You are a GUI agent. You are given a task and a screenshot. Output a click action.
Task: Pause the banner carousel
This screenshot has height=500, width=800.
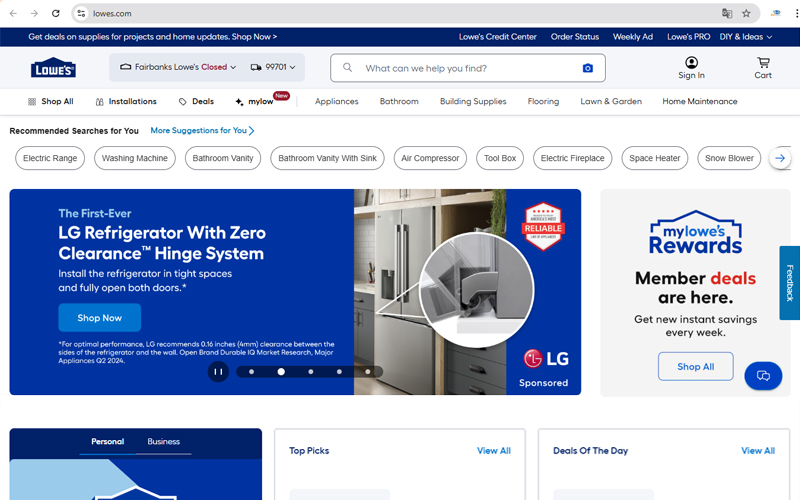coord(218,371)
